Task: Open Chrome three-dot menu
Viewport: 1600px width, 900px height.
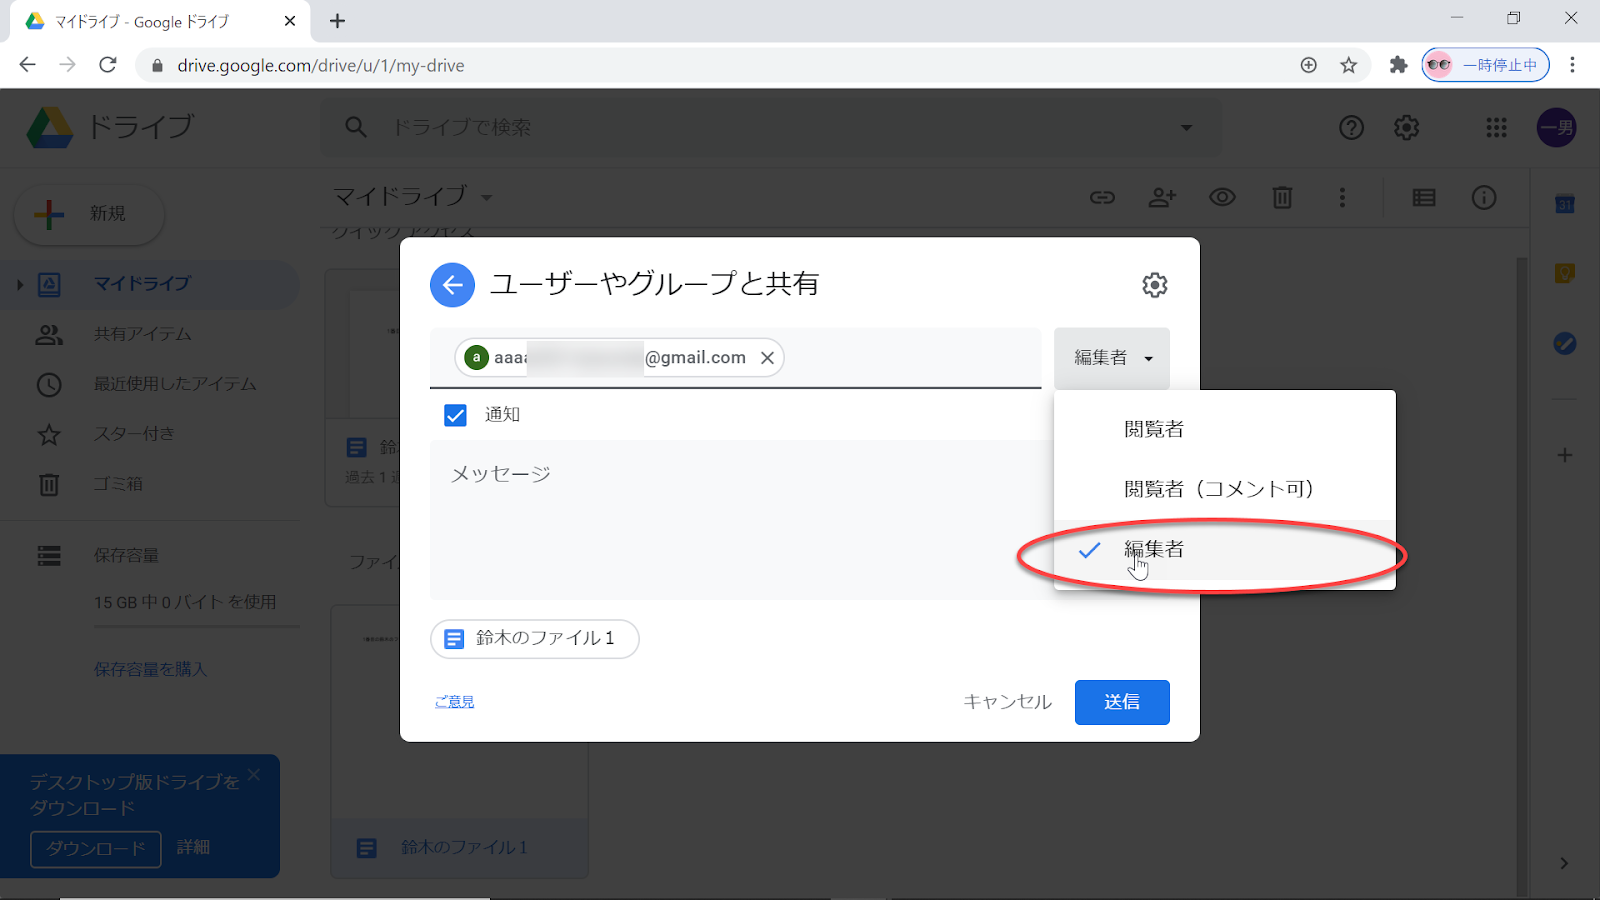Action: [x=1572, y=65]
